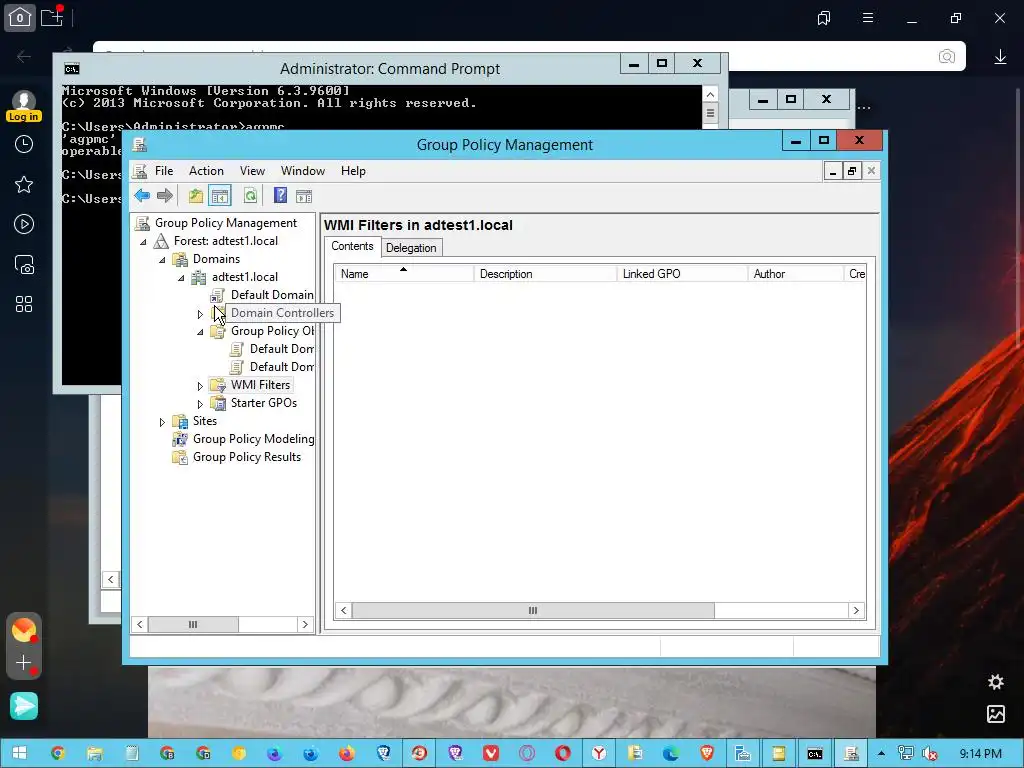Screen dimensions: 1024x768
Task: Click the Chrome icon in the taskbar
Action: coord(57,754)
